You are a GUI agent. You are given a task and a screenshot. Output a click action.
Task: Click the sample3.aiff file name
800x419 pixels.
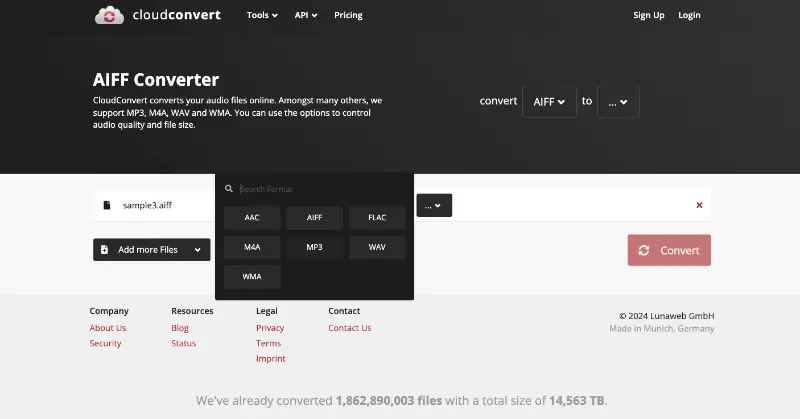[x=147, y=205]
